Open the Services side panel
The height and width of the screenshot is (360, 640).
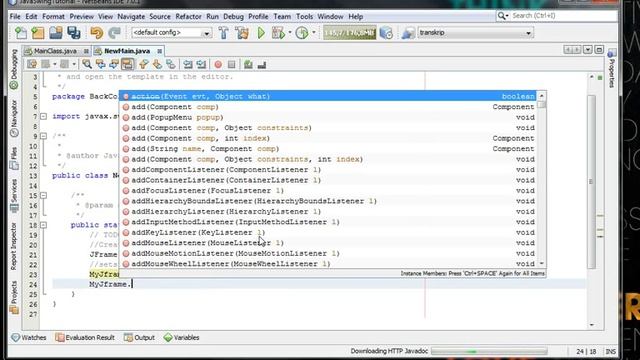pos(14,196)
